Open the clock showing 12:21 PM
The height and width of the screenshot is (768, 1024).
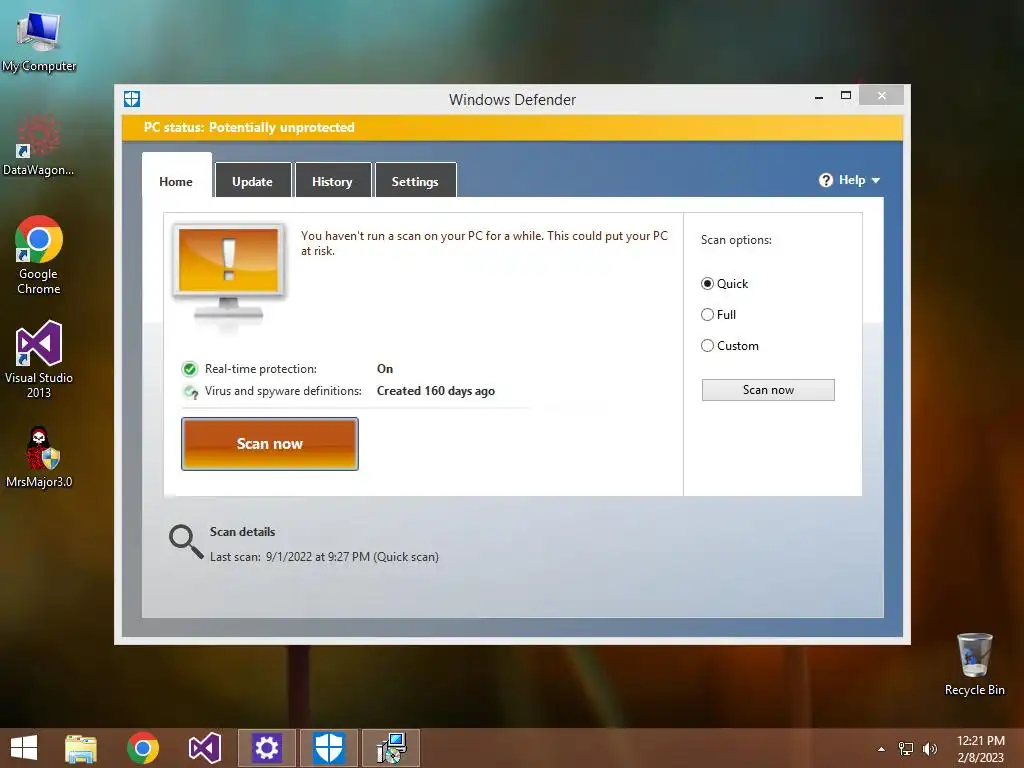(x=981, y=749)
